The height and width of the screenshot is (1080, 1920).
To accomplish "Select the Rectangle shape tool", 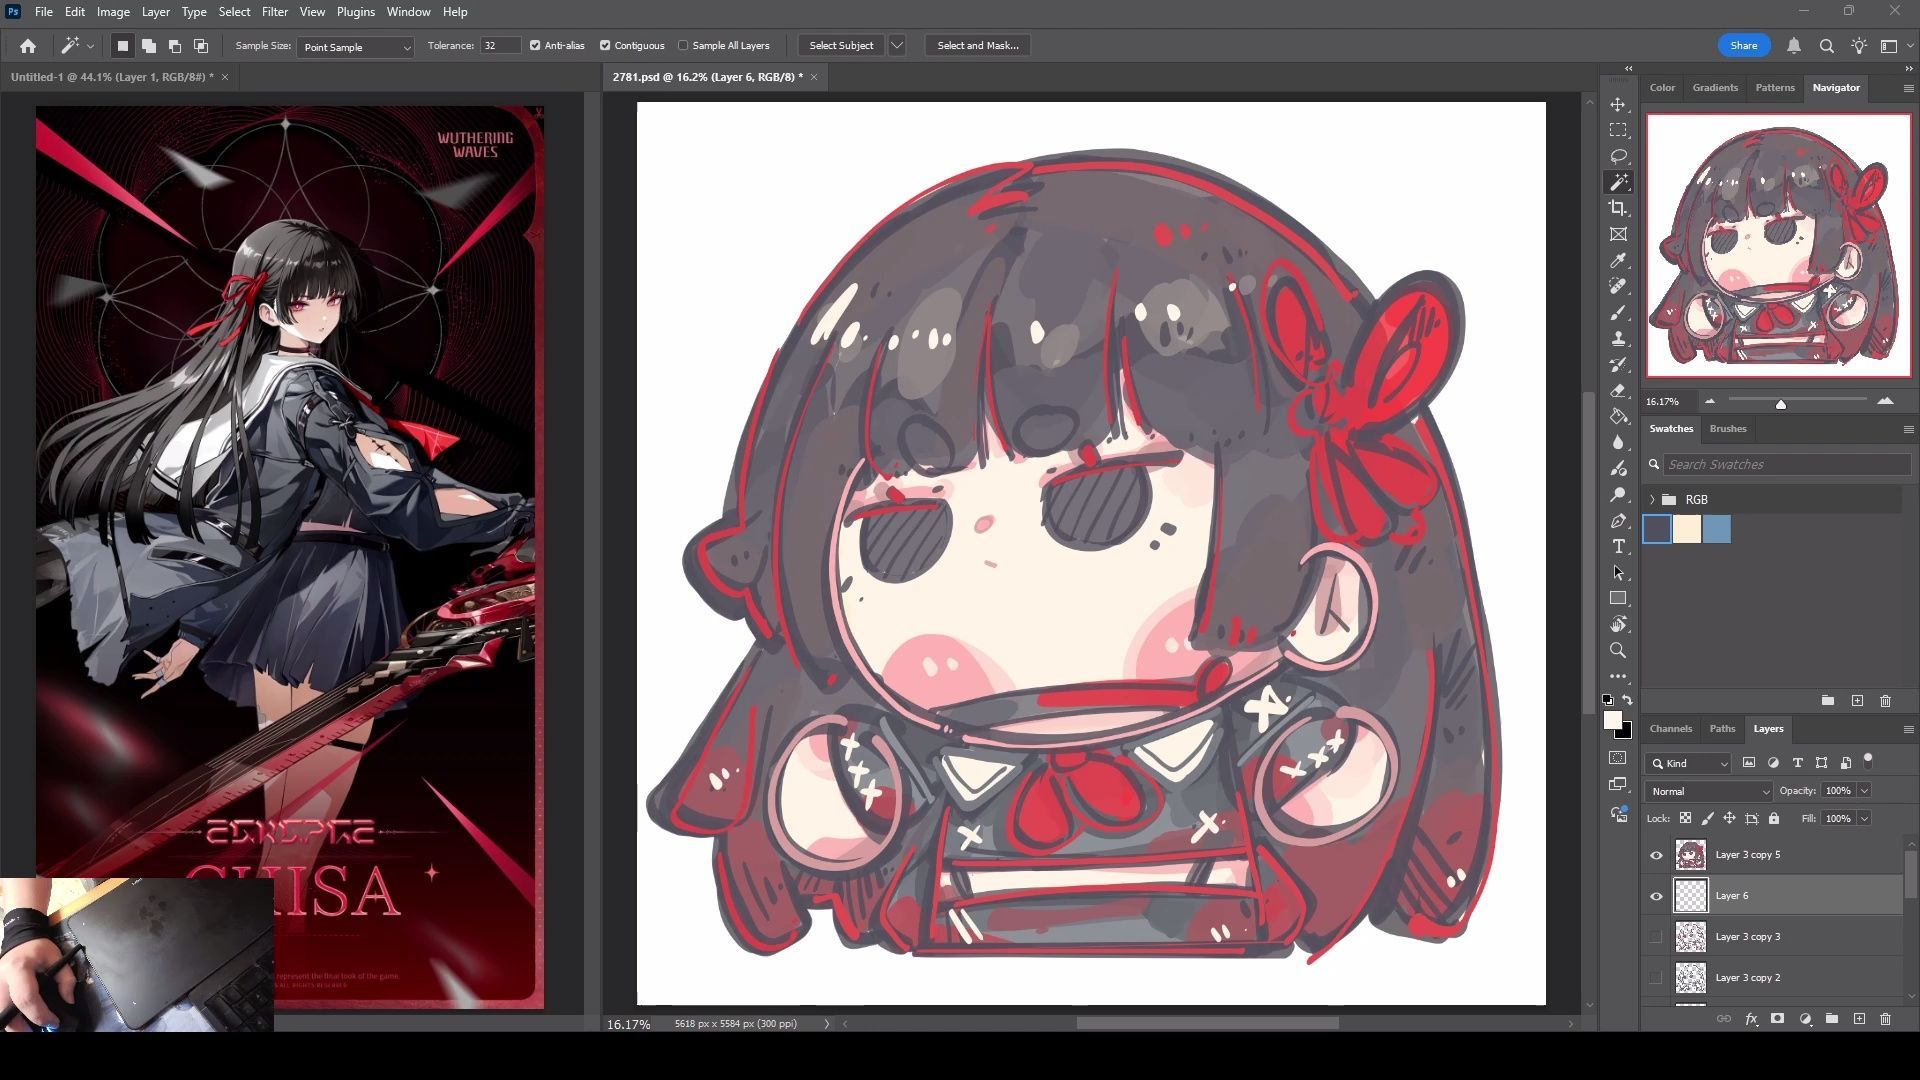I will [1618, 598].
